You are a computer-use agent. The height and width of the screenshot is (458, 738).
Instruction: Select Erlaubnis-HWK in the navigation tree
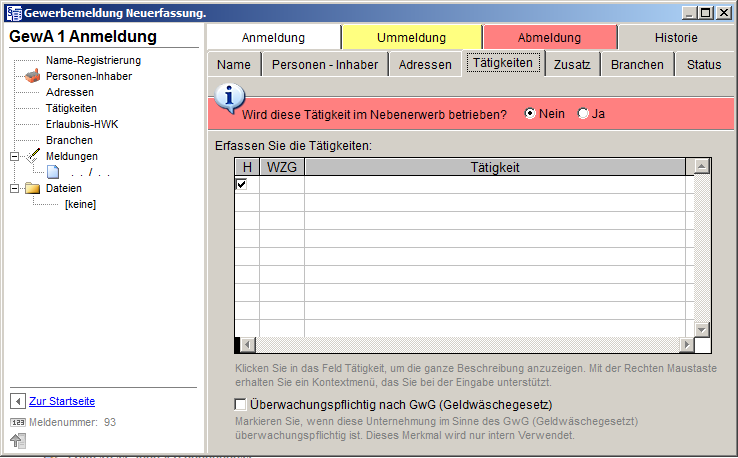(x=80, y=124)
